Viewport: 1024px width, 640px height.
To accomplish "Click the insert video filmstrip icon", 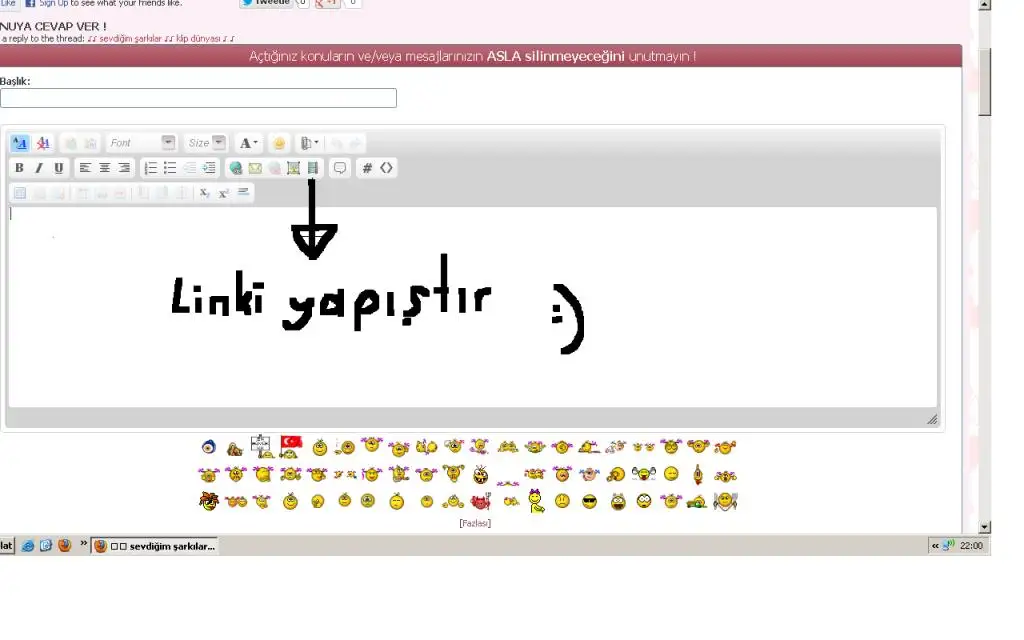I will click(313, 168).
